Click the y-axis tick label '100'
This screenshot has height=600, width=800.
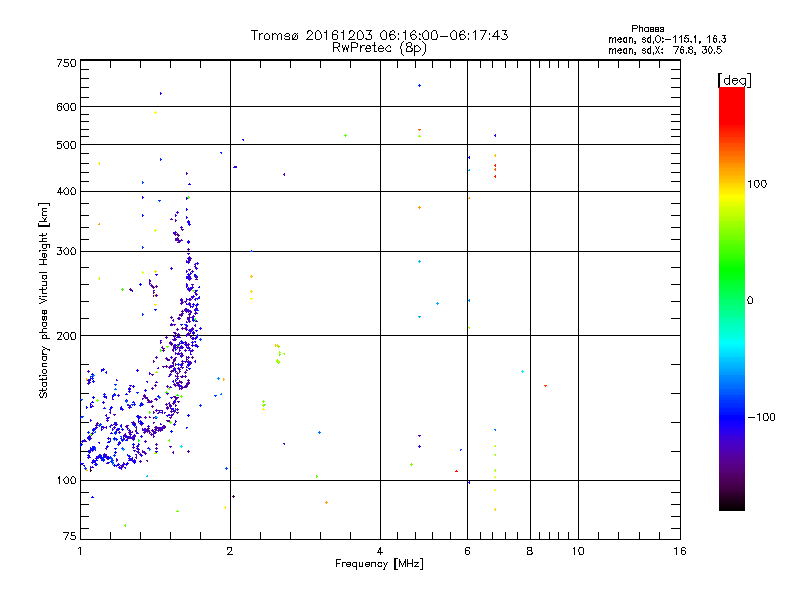point(66,481)
